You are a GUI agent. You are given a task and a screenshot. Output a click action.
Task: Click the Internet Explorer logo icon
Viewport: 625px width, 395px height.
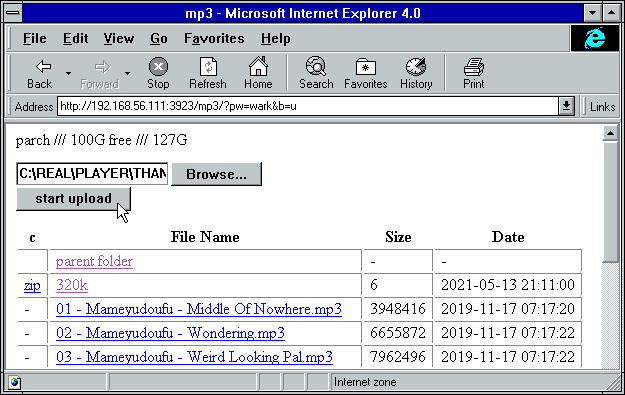click(x=595, y=38)
